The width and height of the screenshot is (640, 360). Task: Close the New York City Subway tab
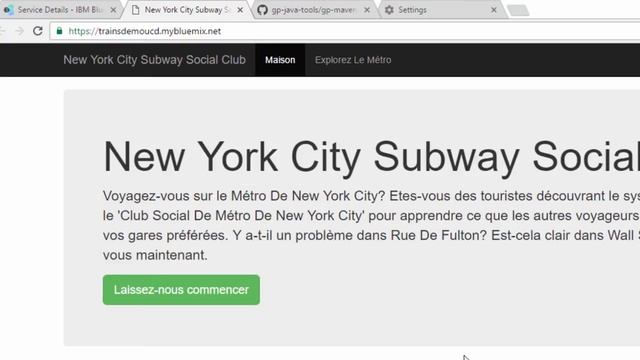240,10
